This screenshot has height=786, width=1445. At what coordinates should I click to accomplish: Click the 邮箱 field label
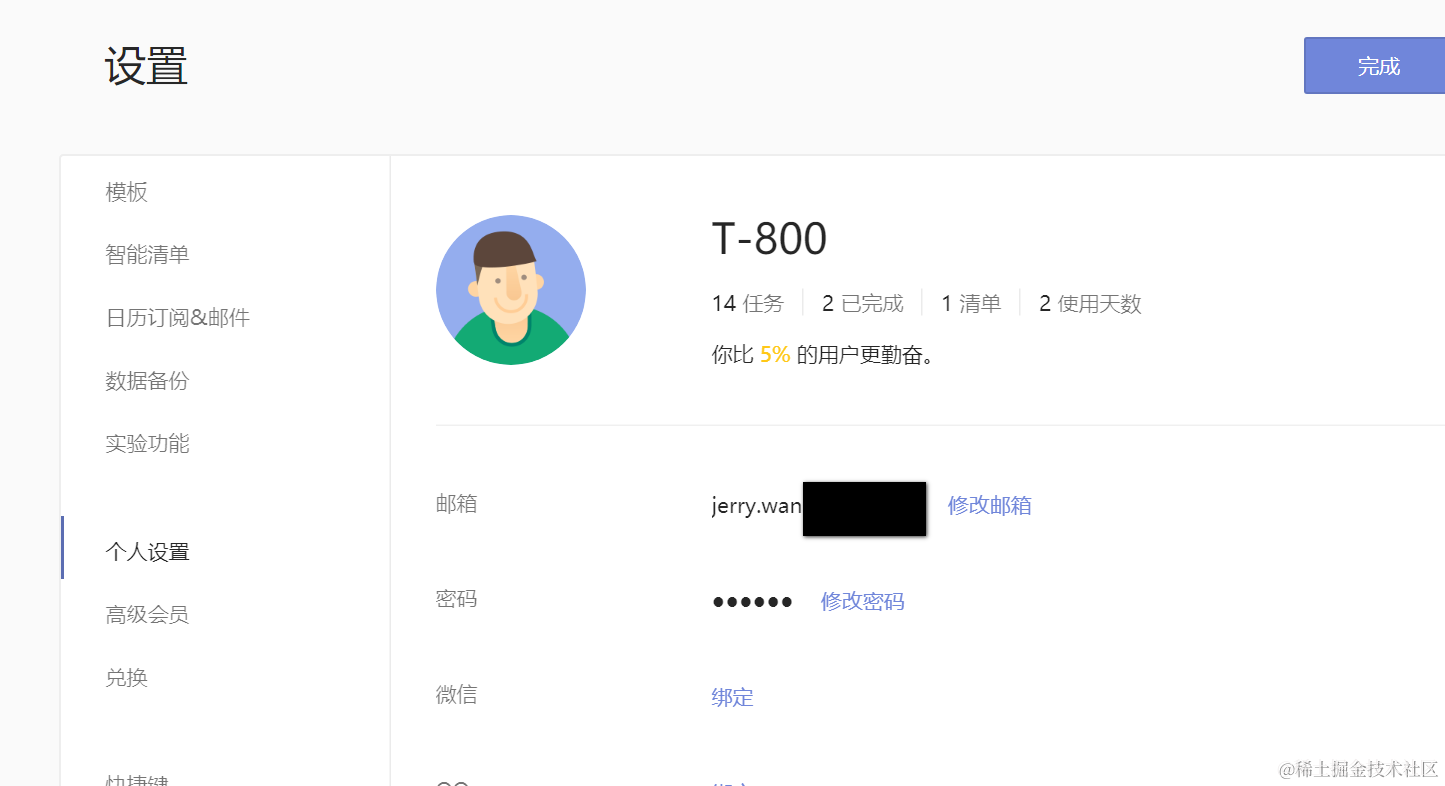tap(457, 504)
